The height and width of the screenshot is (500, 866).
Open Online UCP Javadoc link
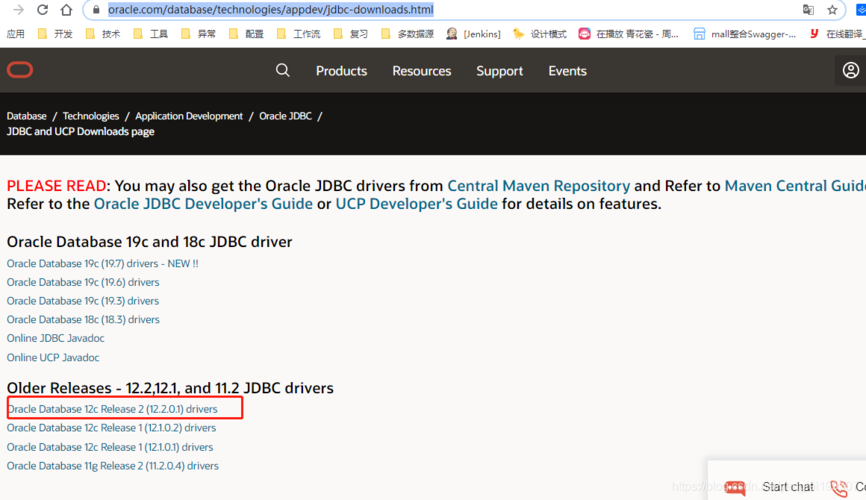point(53,357)
